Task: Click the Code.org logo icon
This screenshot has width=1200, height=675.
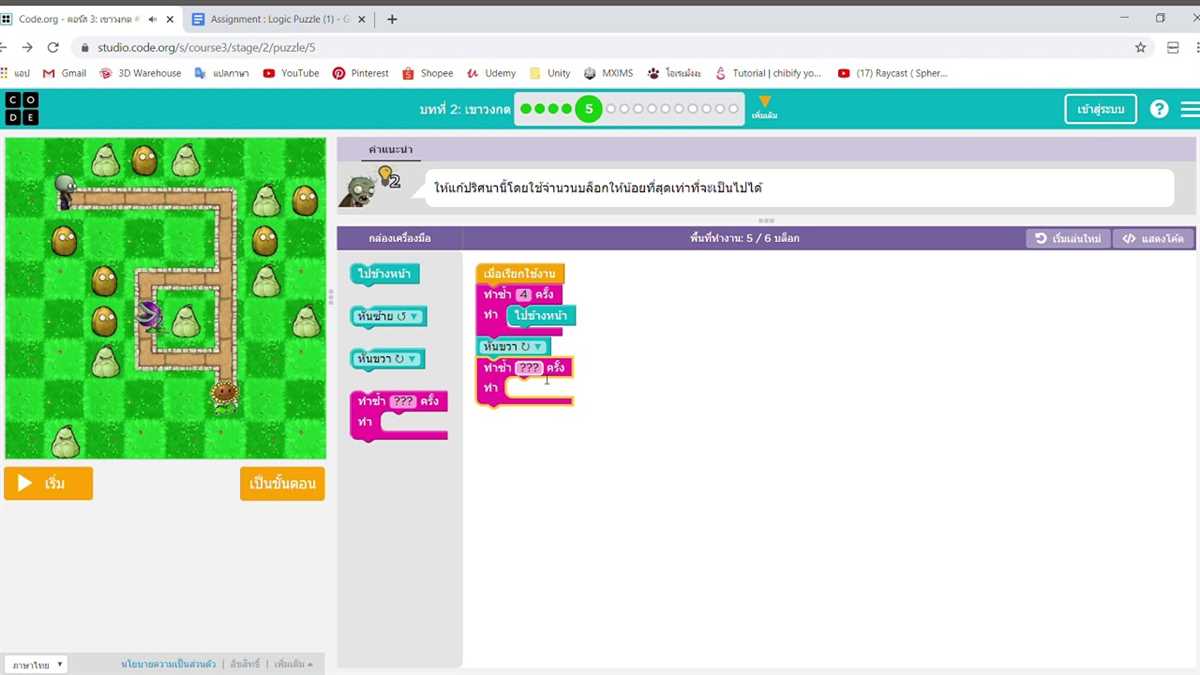Action: coord(21,109)
